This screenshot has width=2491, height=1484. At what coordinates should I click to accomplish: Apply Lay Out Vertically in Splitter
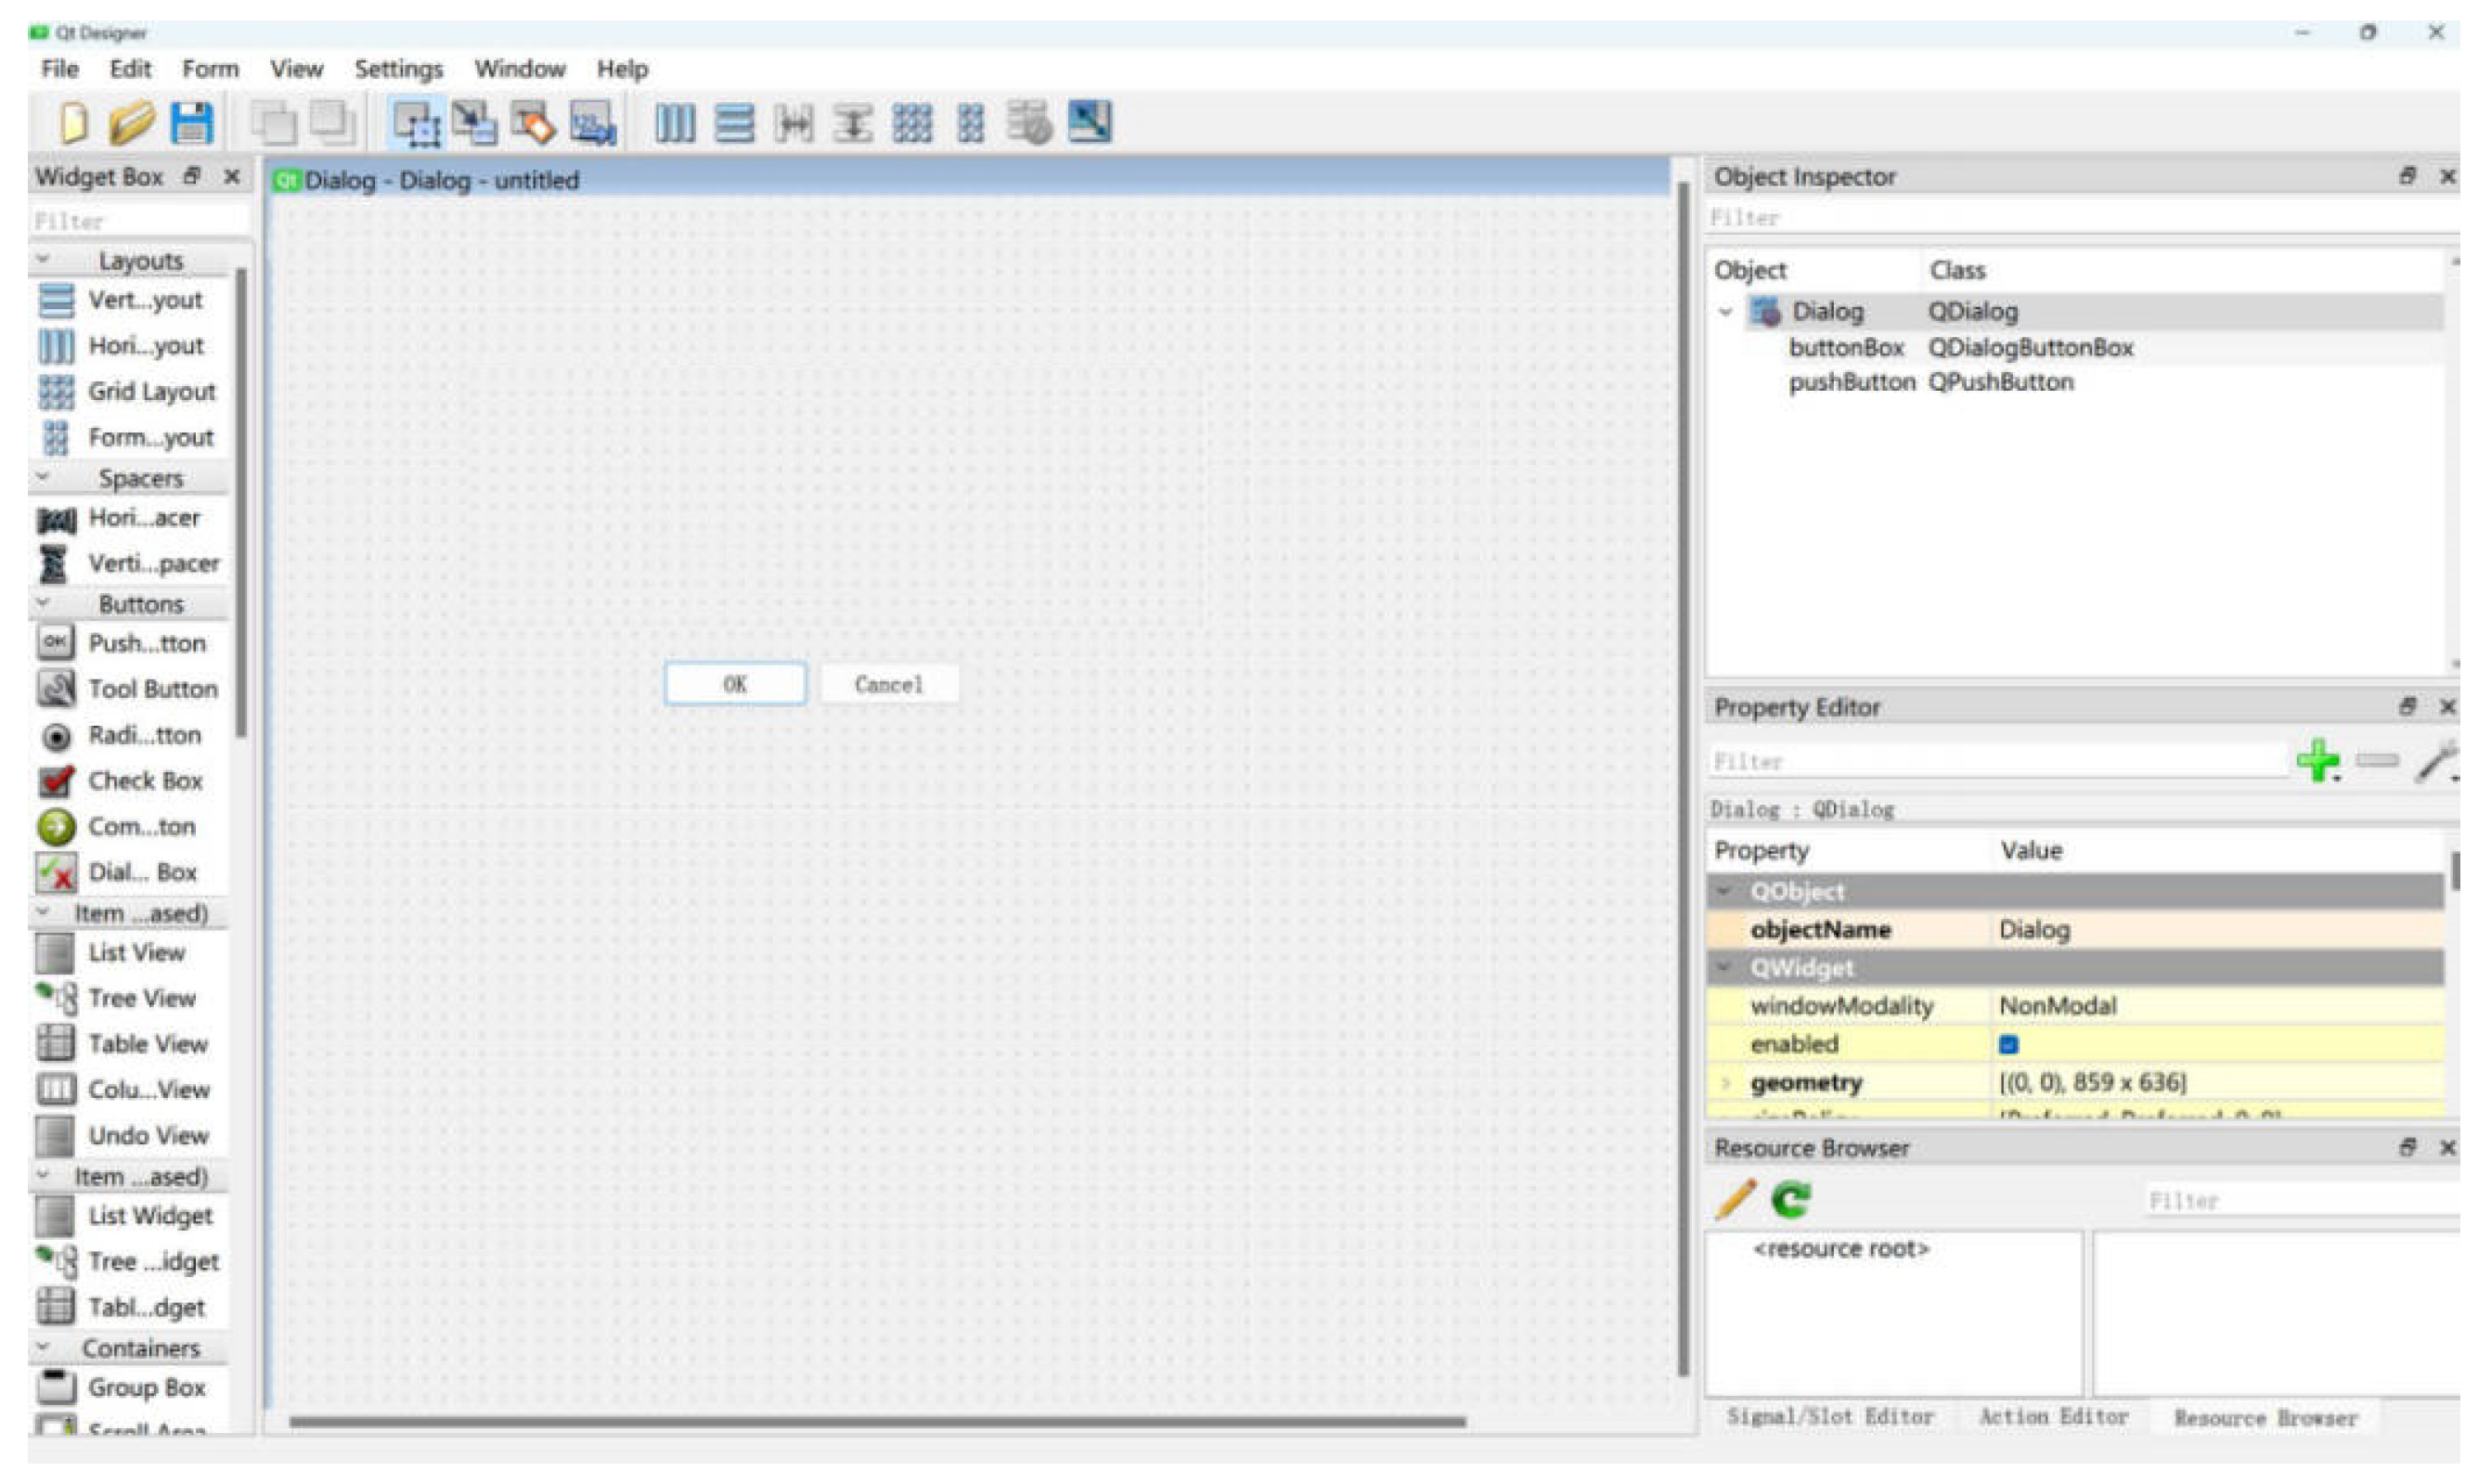(853, 124)
